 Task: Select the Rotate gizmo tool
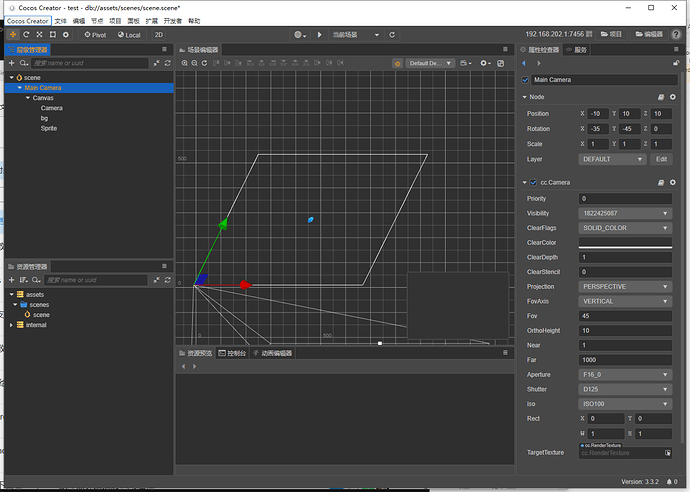(26, 34)
